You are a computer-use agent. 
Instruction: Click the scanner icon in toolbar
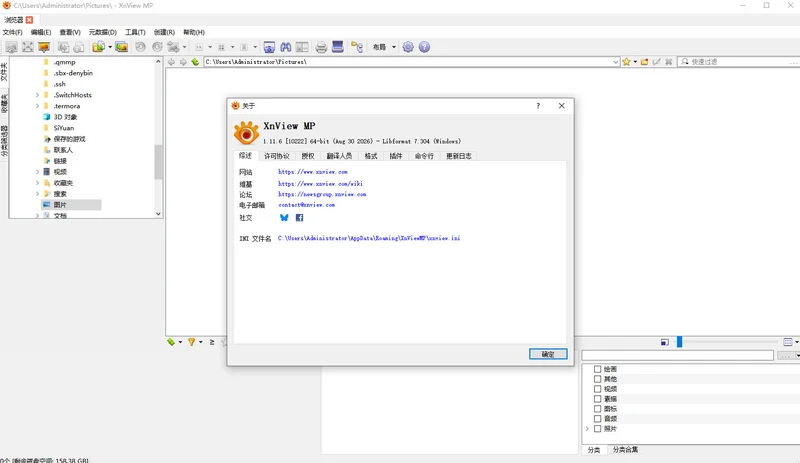(338, 47)
